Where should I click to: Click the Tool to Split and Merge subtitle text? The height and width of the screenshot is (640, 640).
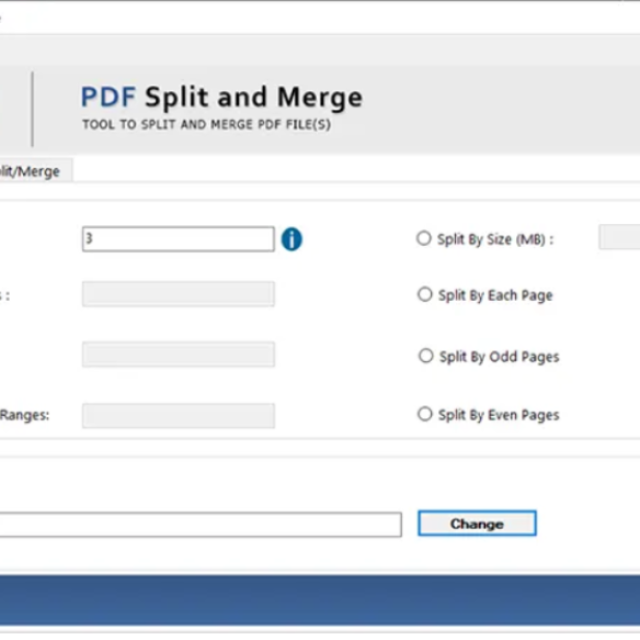point(205,125)
